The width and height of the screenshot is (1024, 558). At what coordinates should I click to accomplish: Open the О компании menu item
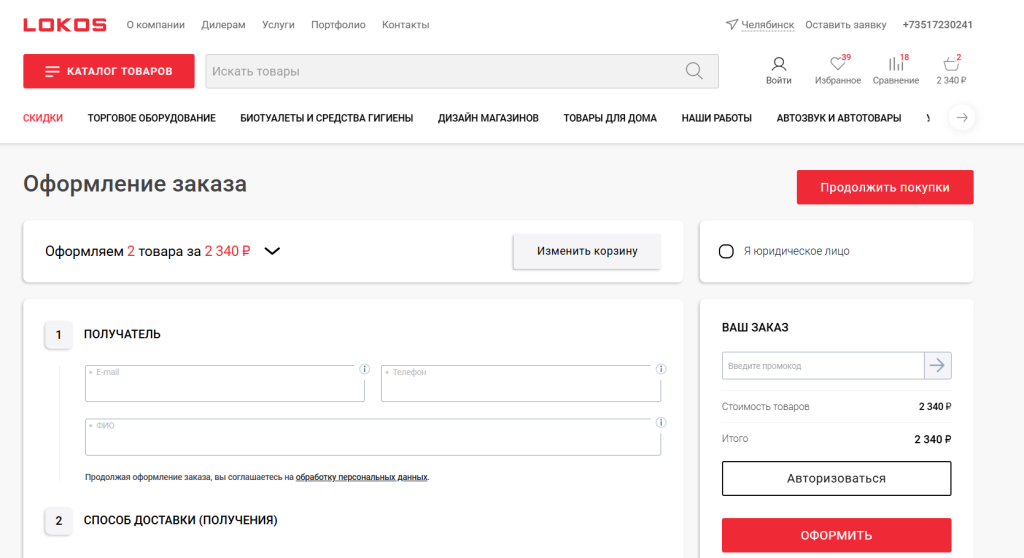pyautogui.click(x=155, y=25)
